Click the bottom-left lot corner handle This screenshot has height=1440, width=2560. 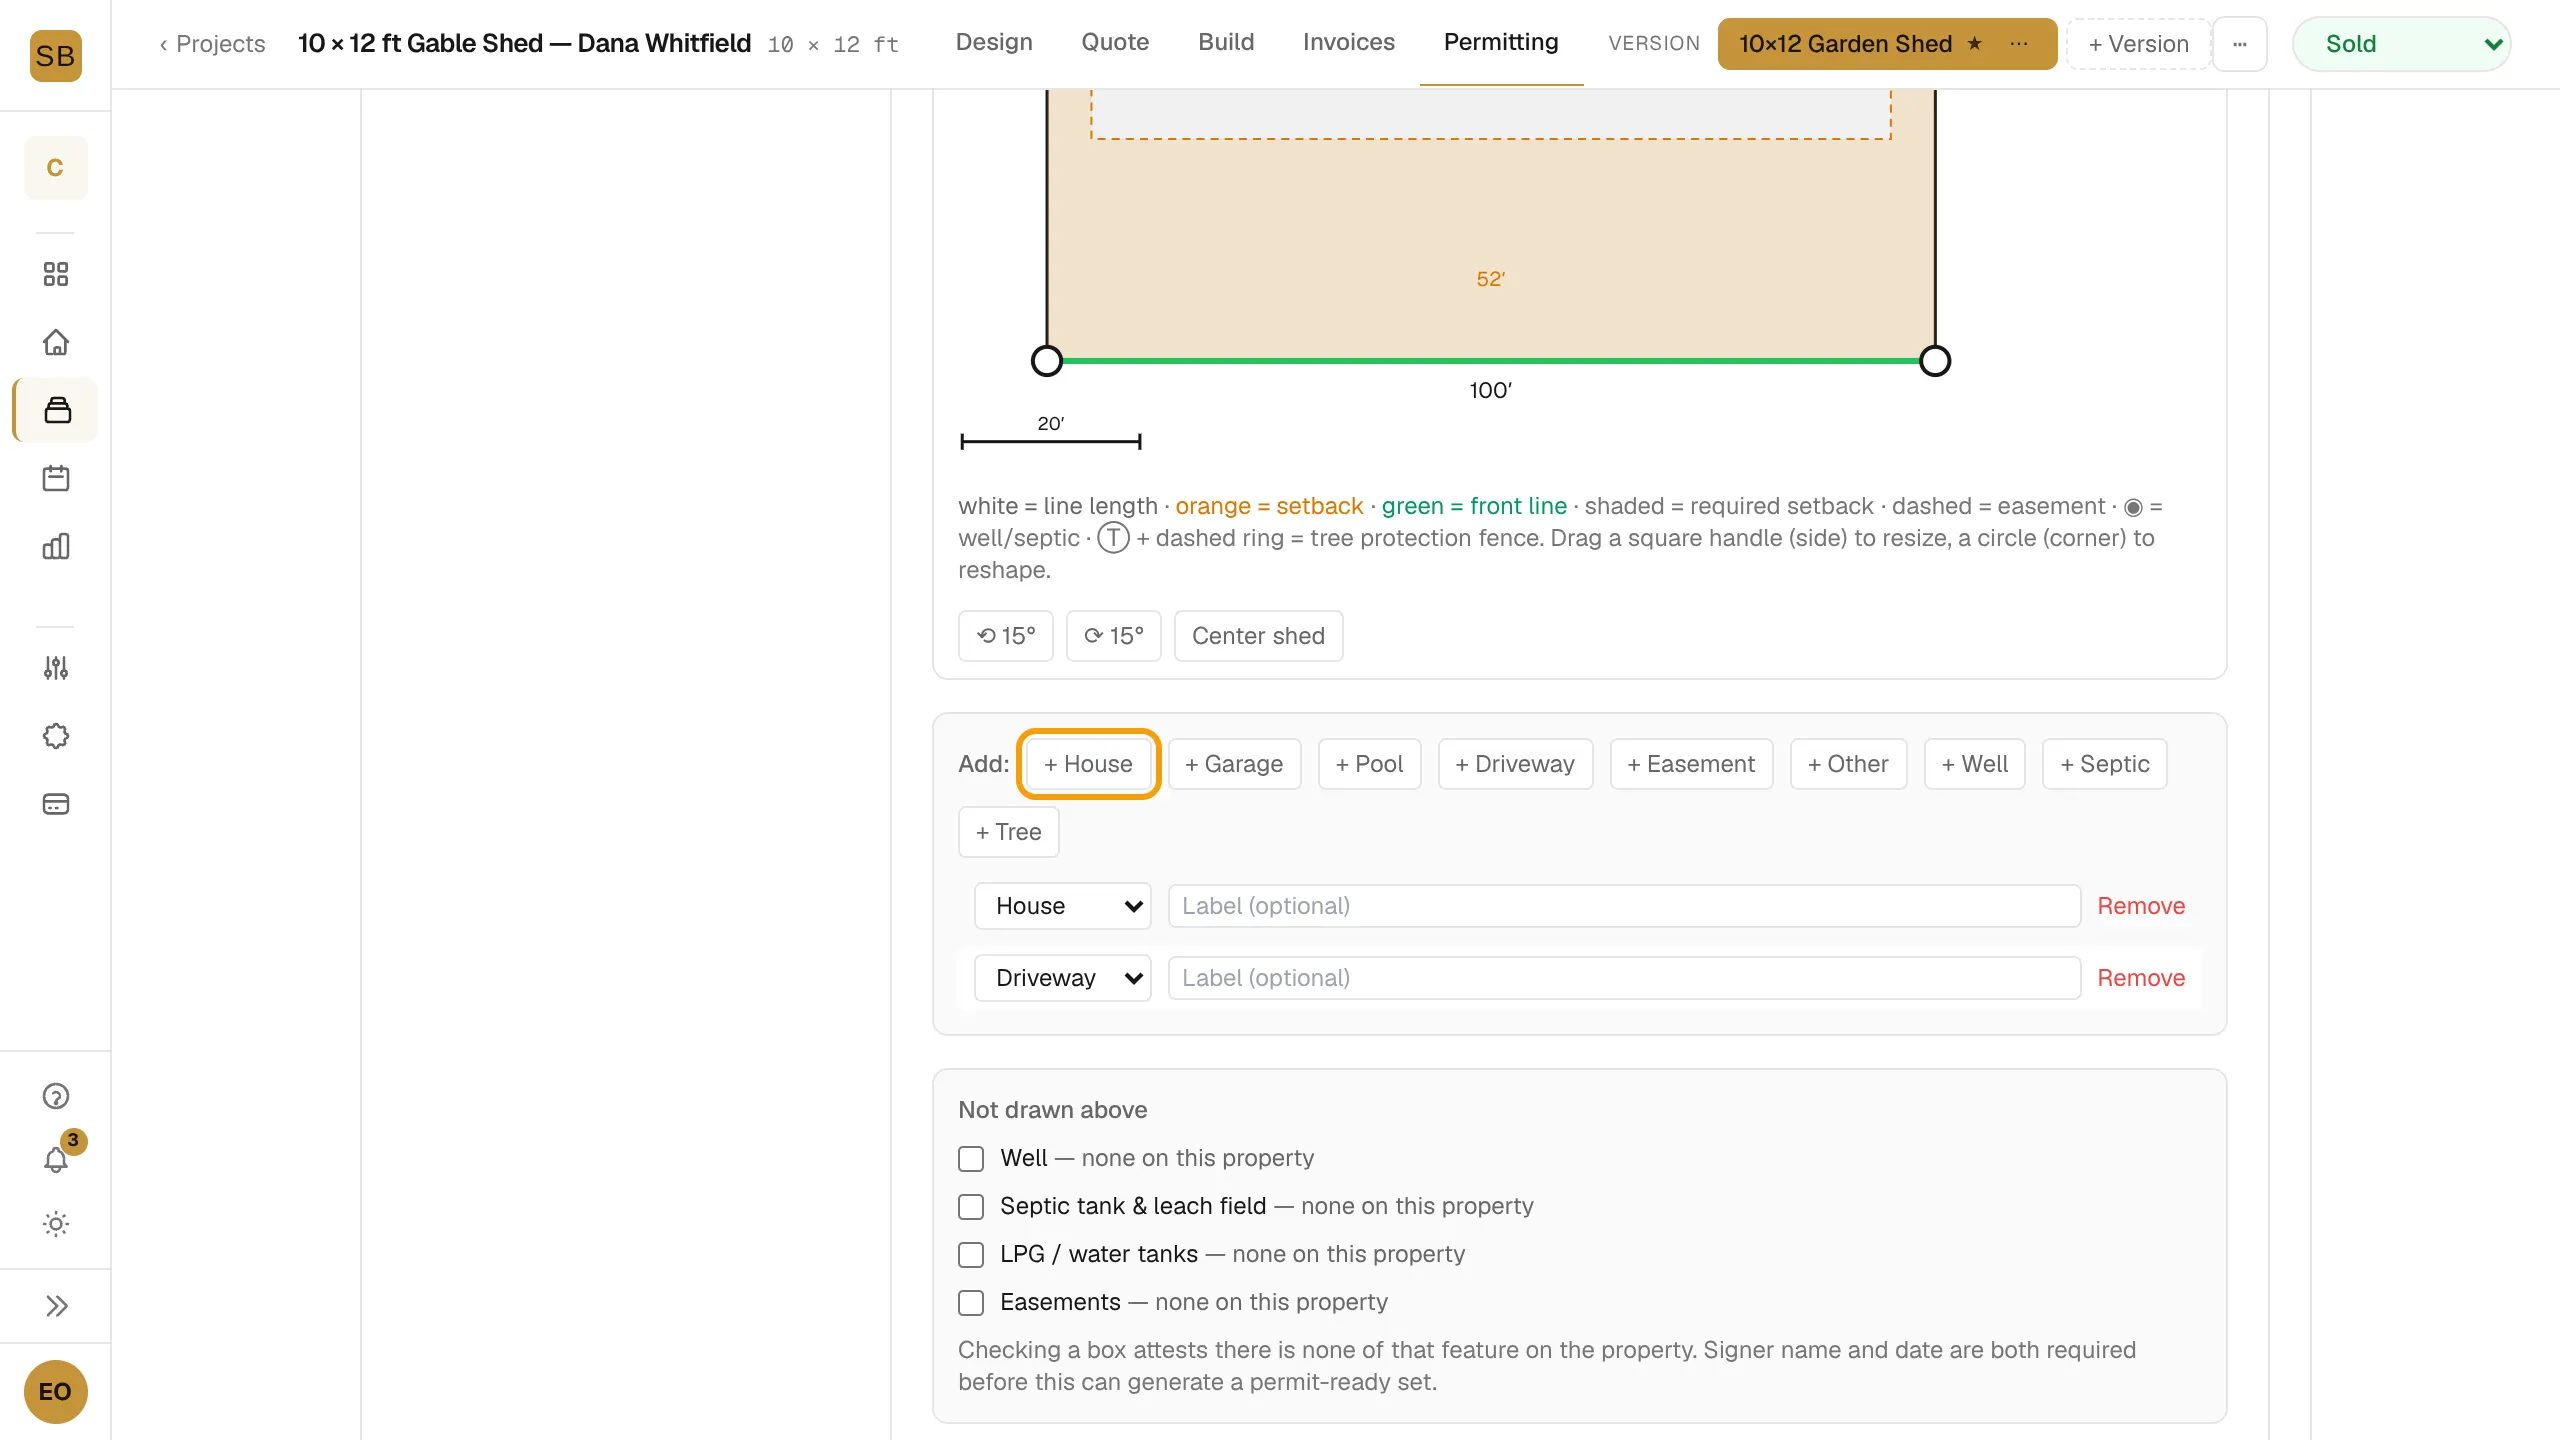1046,361
